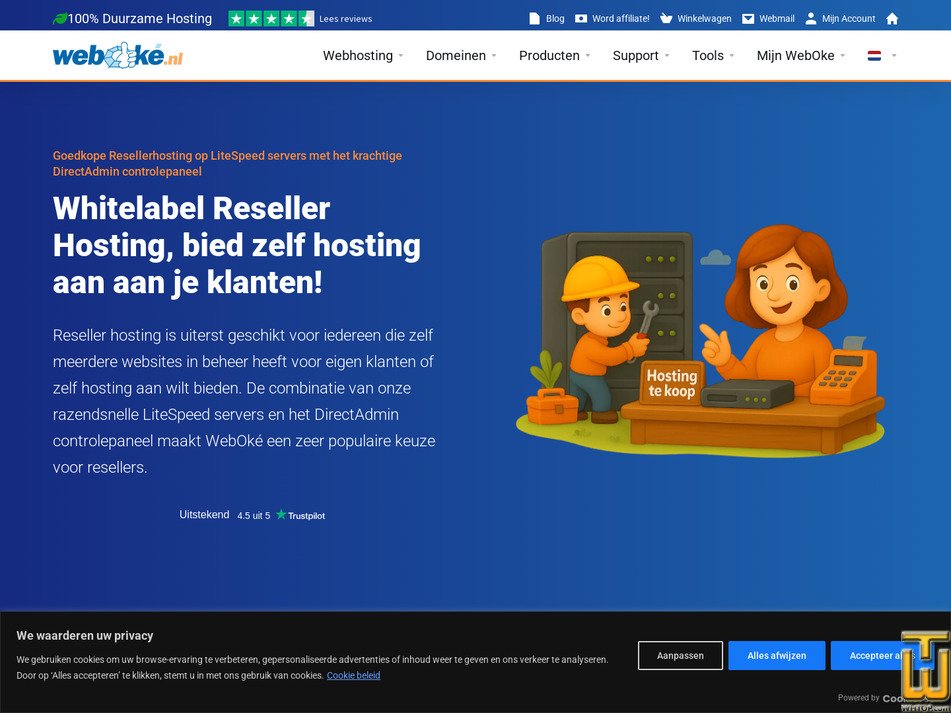Open the Webmail link

[x=777, y=19]
